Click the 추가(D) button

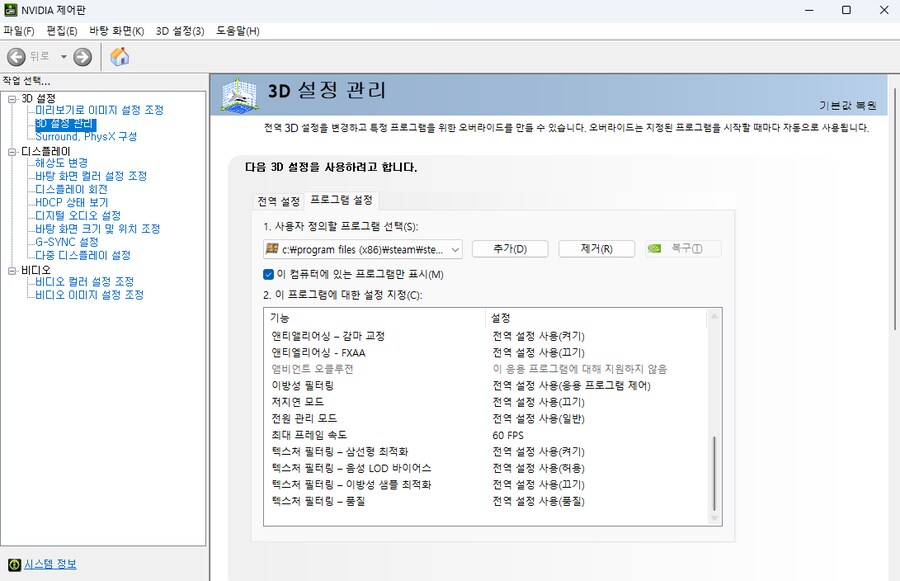click(x=509, y=247)
